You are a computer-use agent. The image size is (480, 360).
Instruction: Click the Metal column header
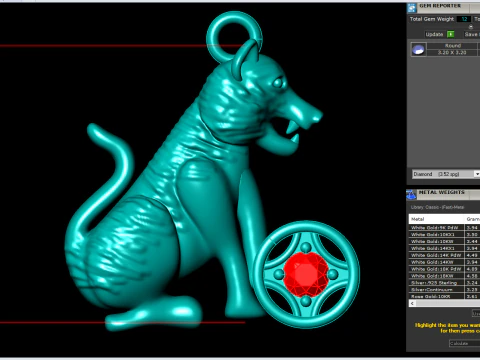pyautogui.click(x=437, y=219)
